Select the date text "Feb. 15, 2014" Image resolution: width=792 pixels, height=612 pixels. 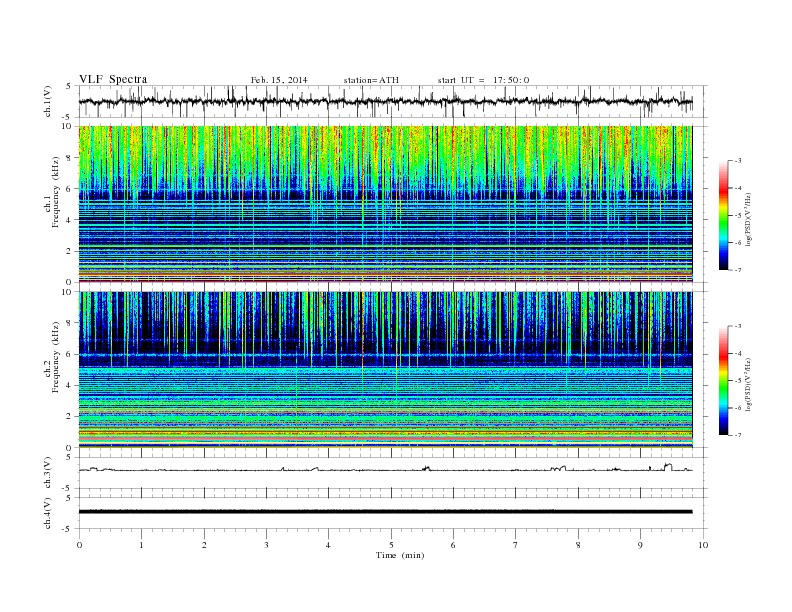point(279,80)
